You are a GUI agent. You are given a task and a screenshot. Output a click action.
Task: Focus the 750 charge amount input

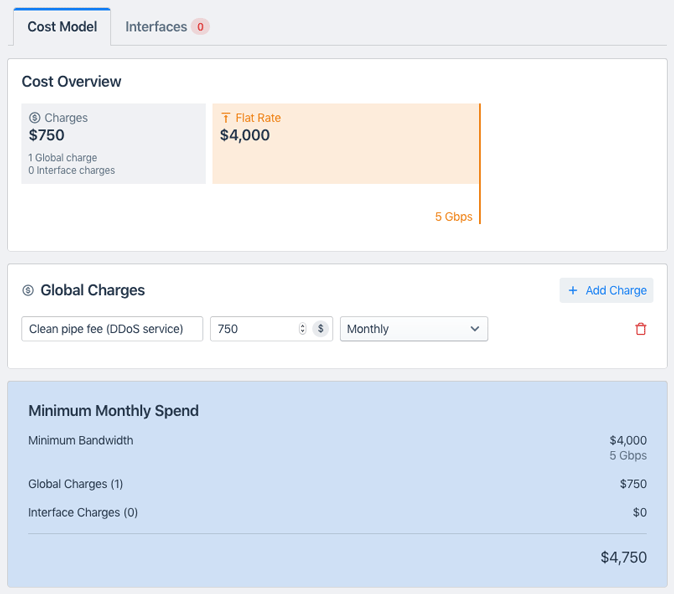(254, 329)
